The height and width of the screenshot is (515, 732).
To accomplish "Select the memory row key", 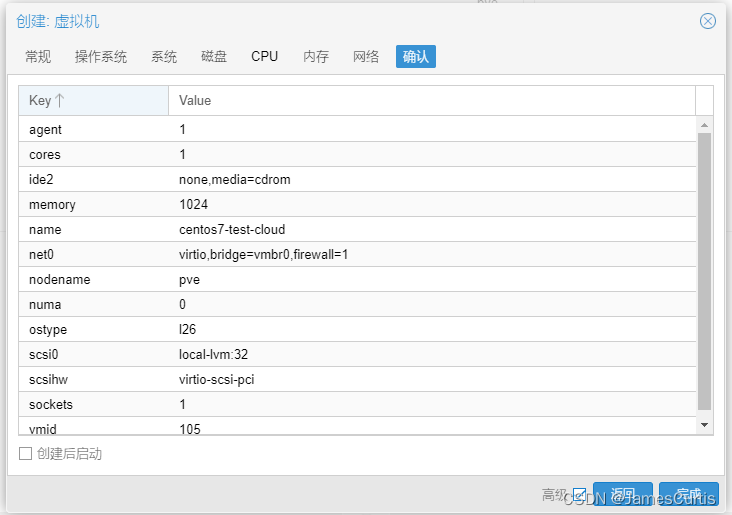I will click(52, 205).
